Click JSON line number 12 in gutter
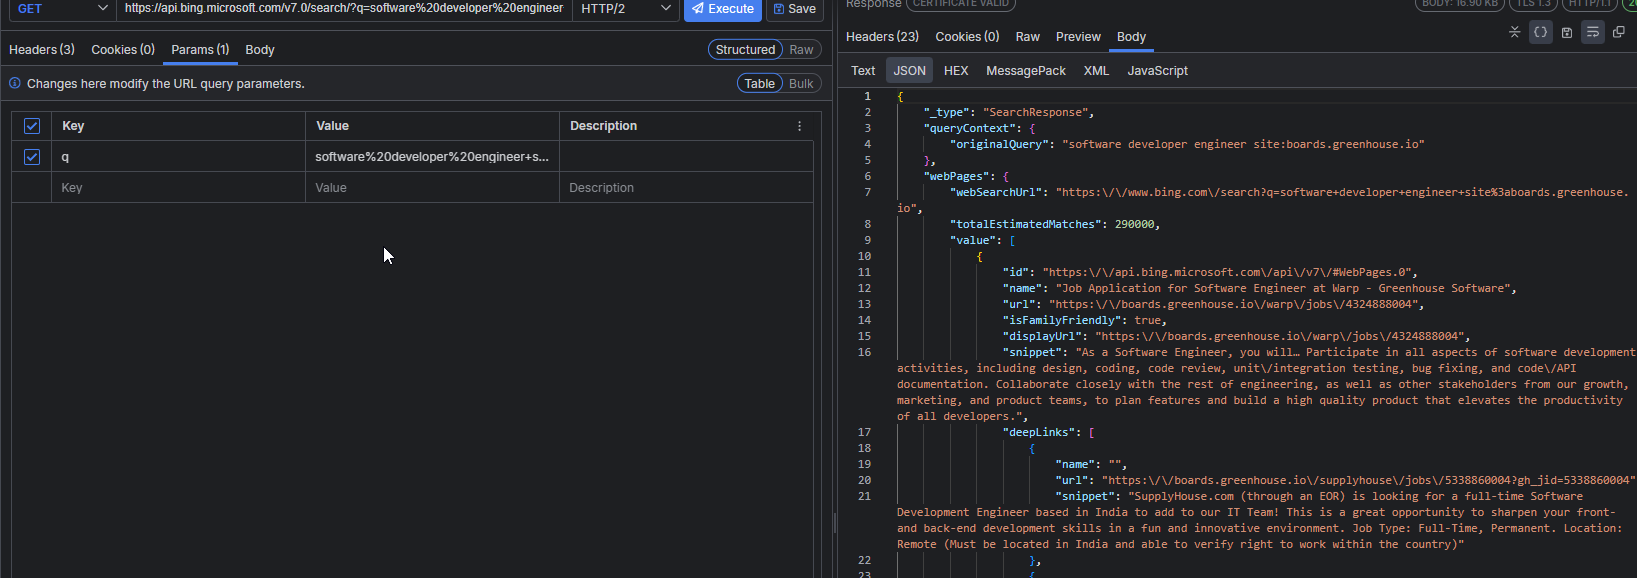This screenshot has height=578, width=1637. [864, 288]
